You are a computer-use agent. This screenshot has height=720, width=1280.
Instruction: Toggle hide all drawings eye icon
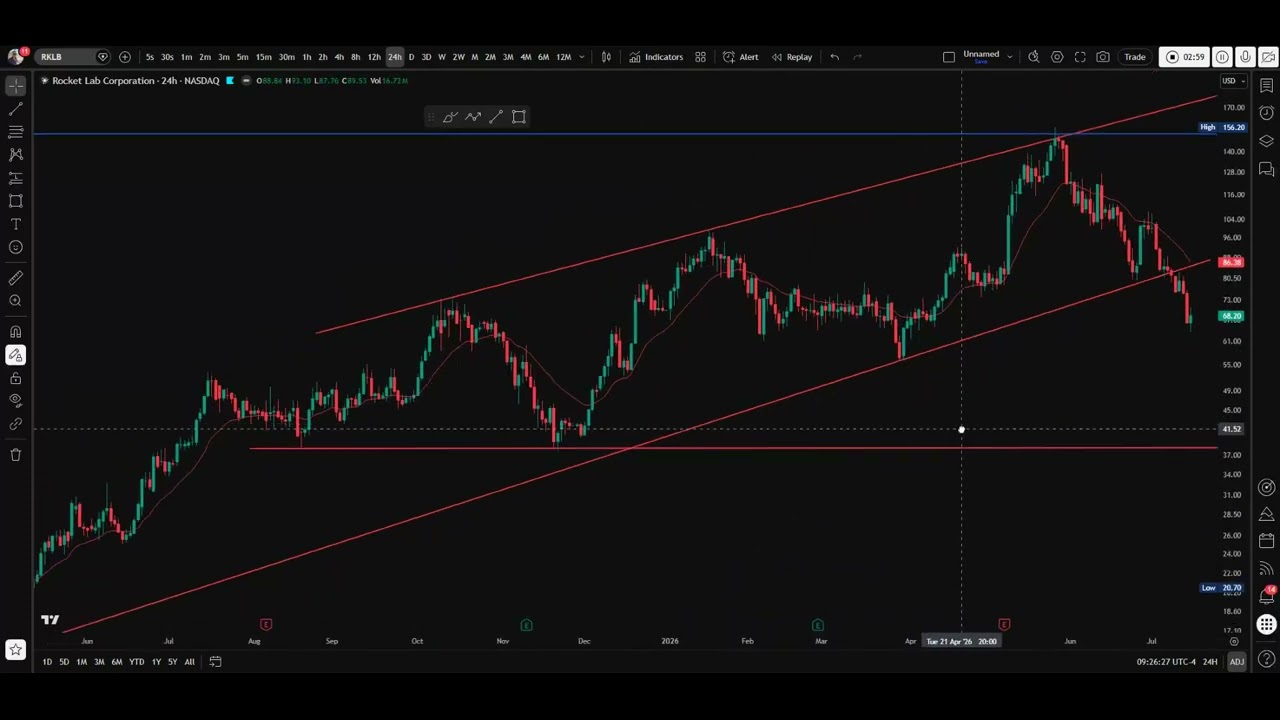[16, 401]
